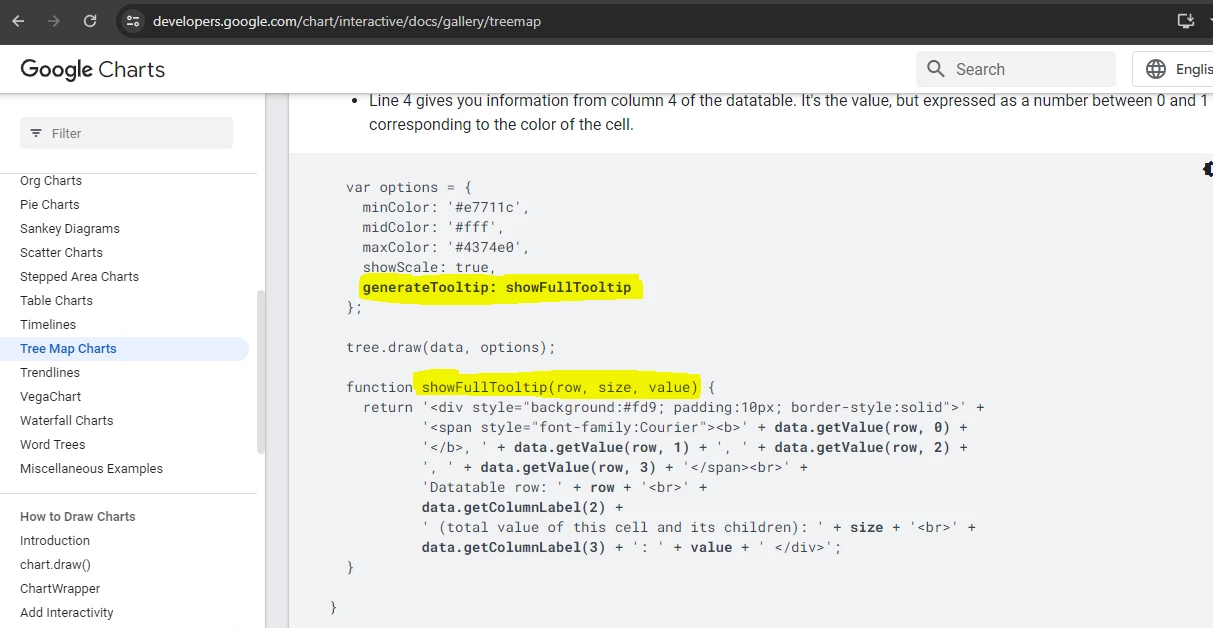Click the minColor: '#e7711c' code line
The height and width of the screenshot is (628, 1213).
[x=446, y=207]
